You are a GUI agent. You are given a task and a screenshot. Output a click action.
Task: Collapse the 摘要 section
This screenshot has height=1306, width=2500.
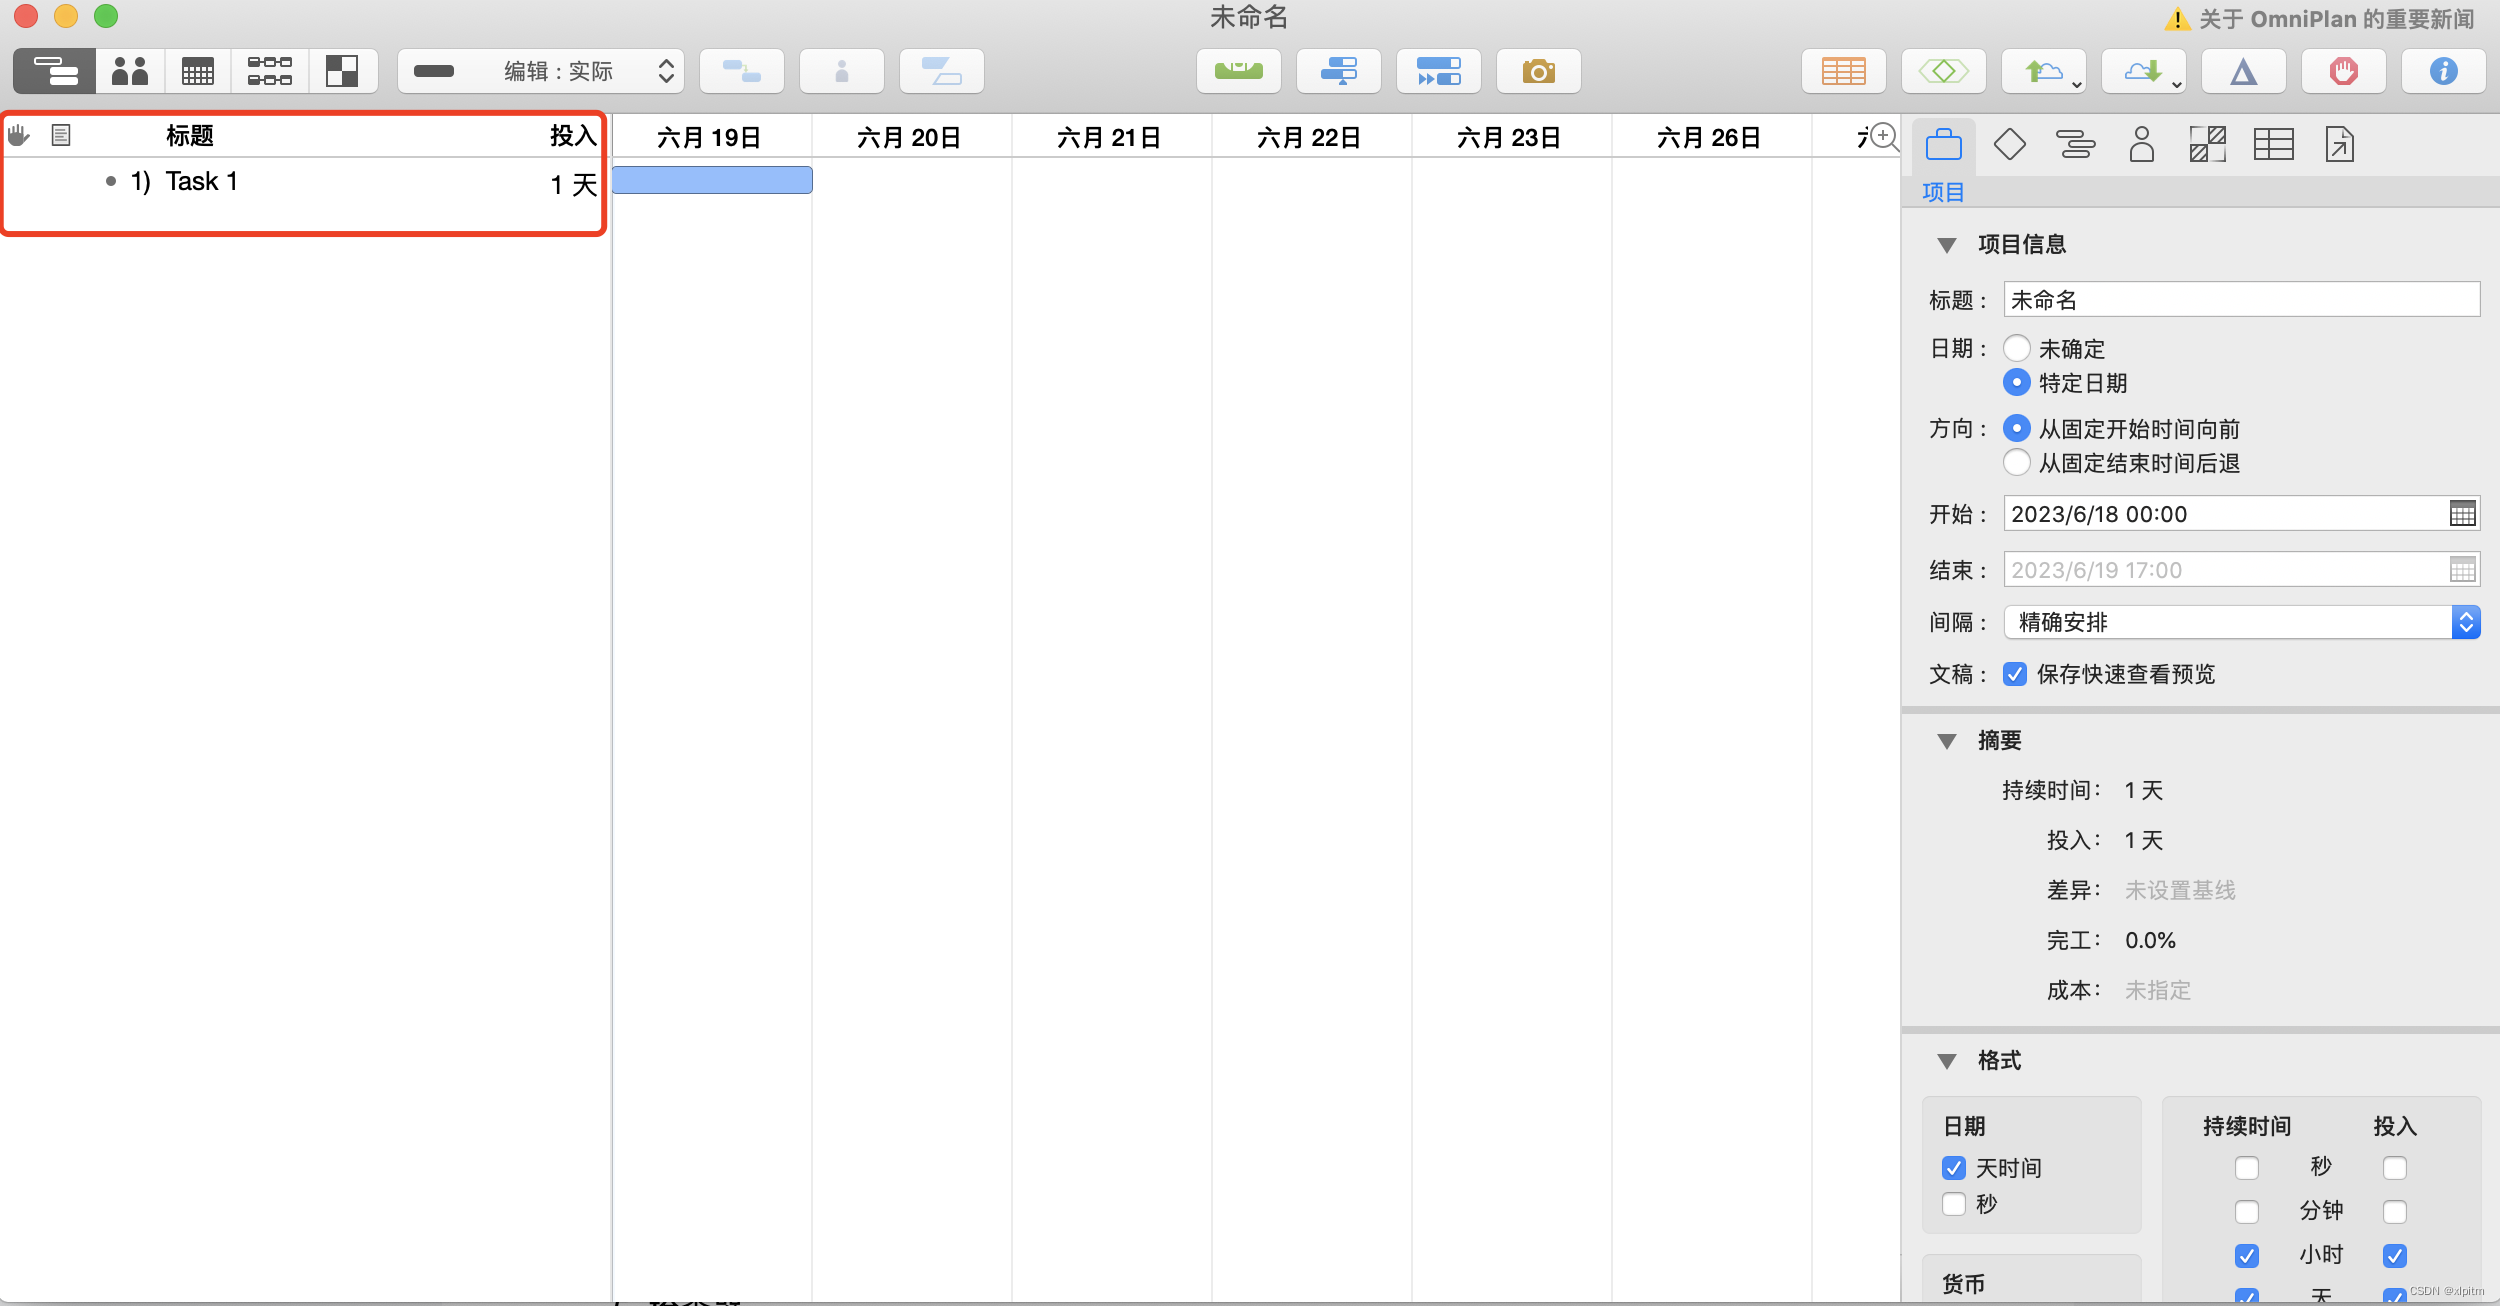pyautogui.click(x=1946, y=741)
